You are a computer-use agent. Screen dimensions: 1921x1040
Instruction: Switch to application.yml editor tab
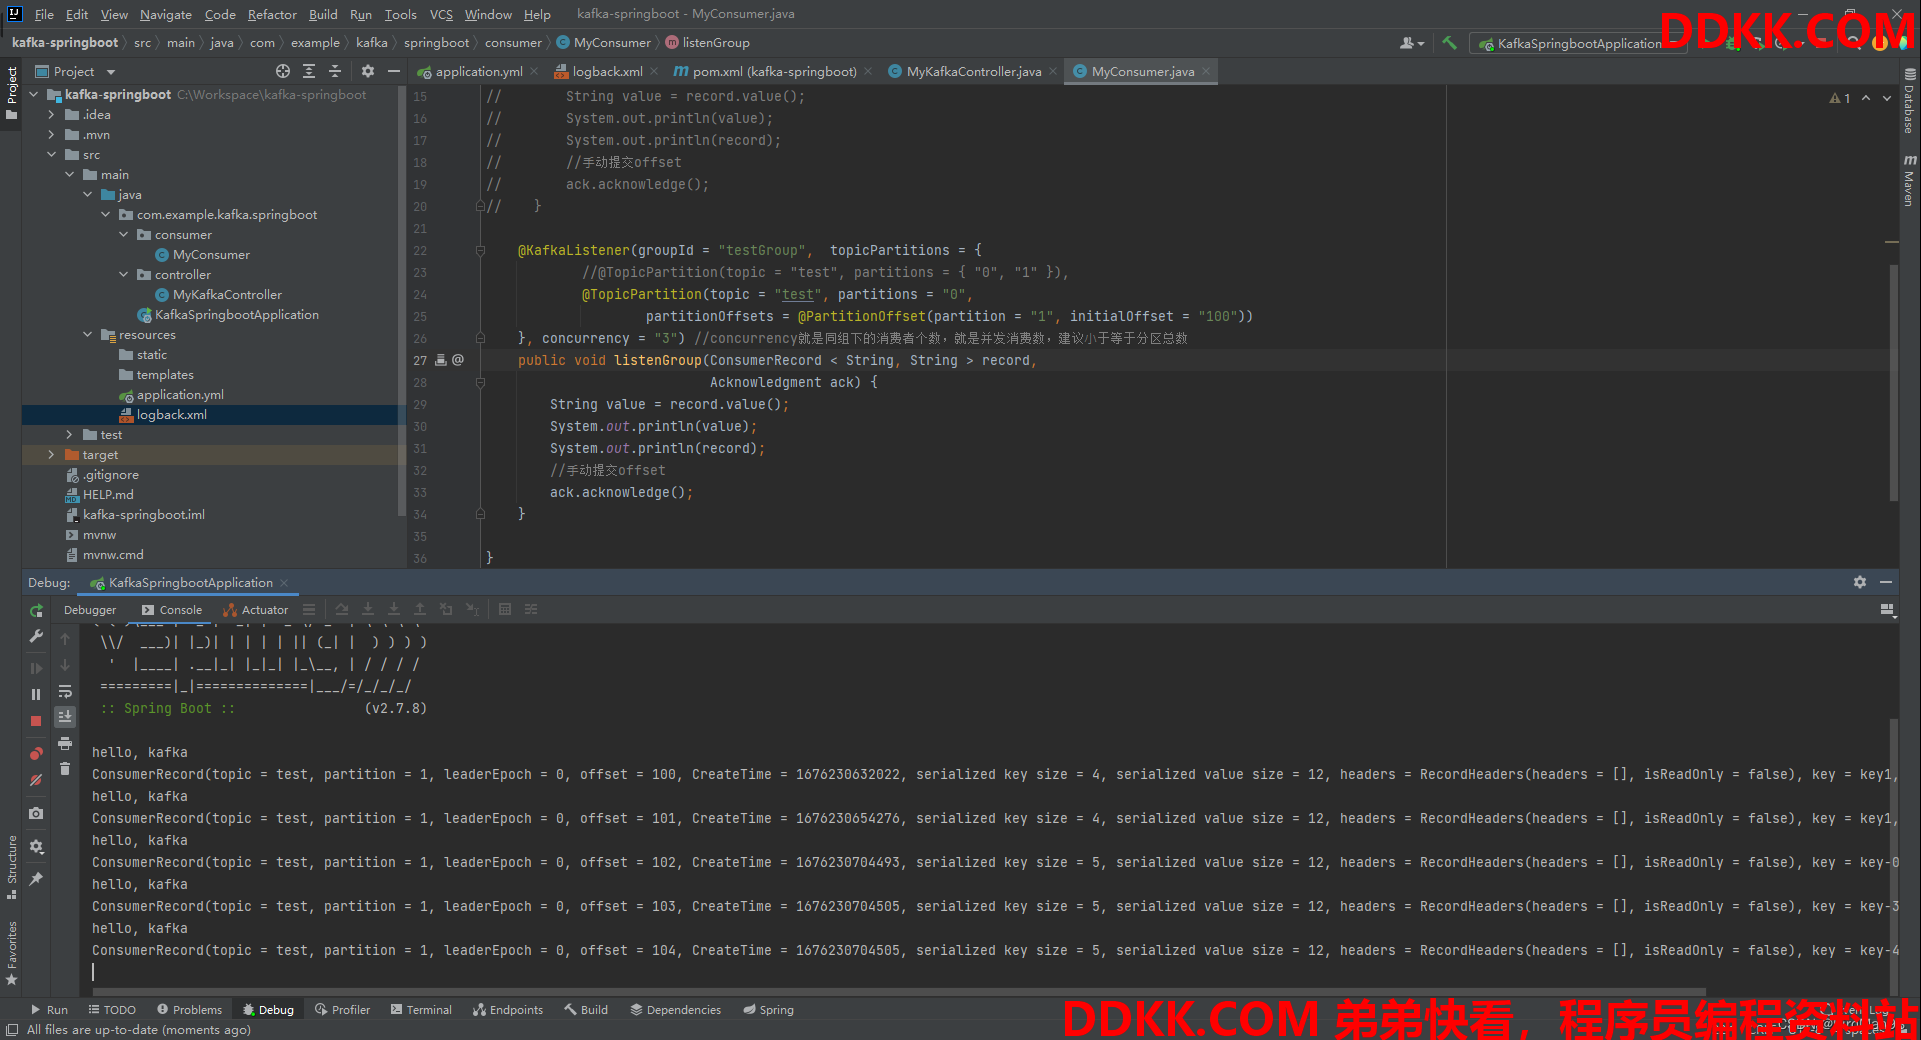pos(478,71)
